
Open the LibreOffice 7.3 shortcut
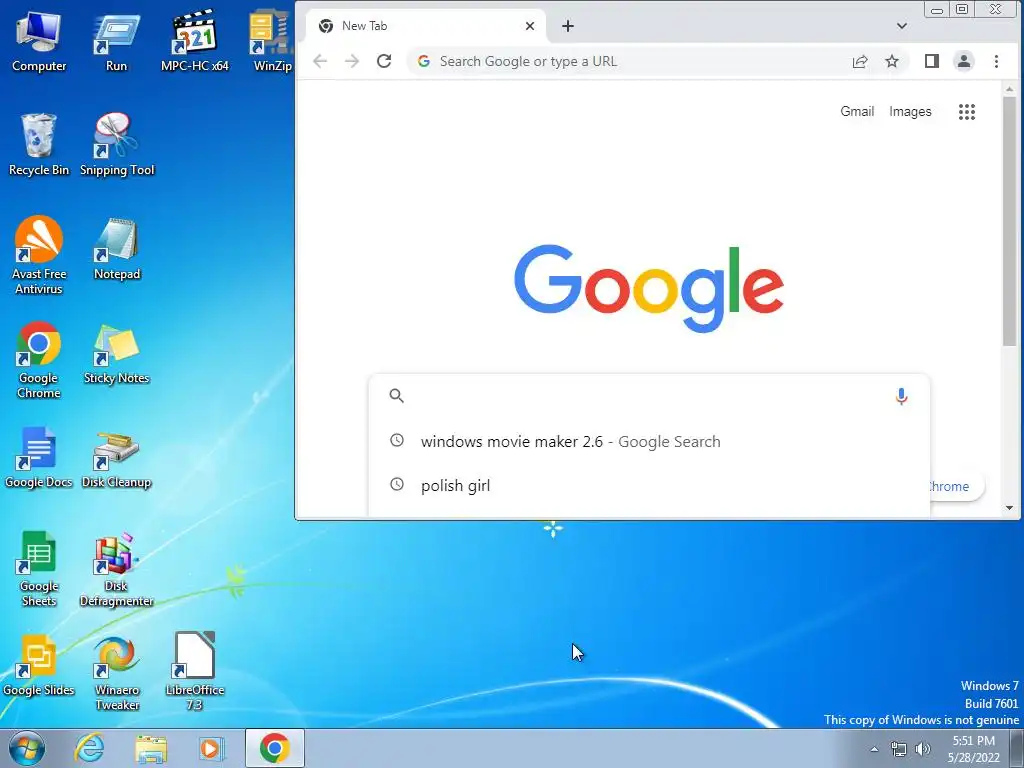coord(195,671)
